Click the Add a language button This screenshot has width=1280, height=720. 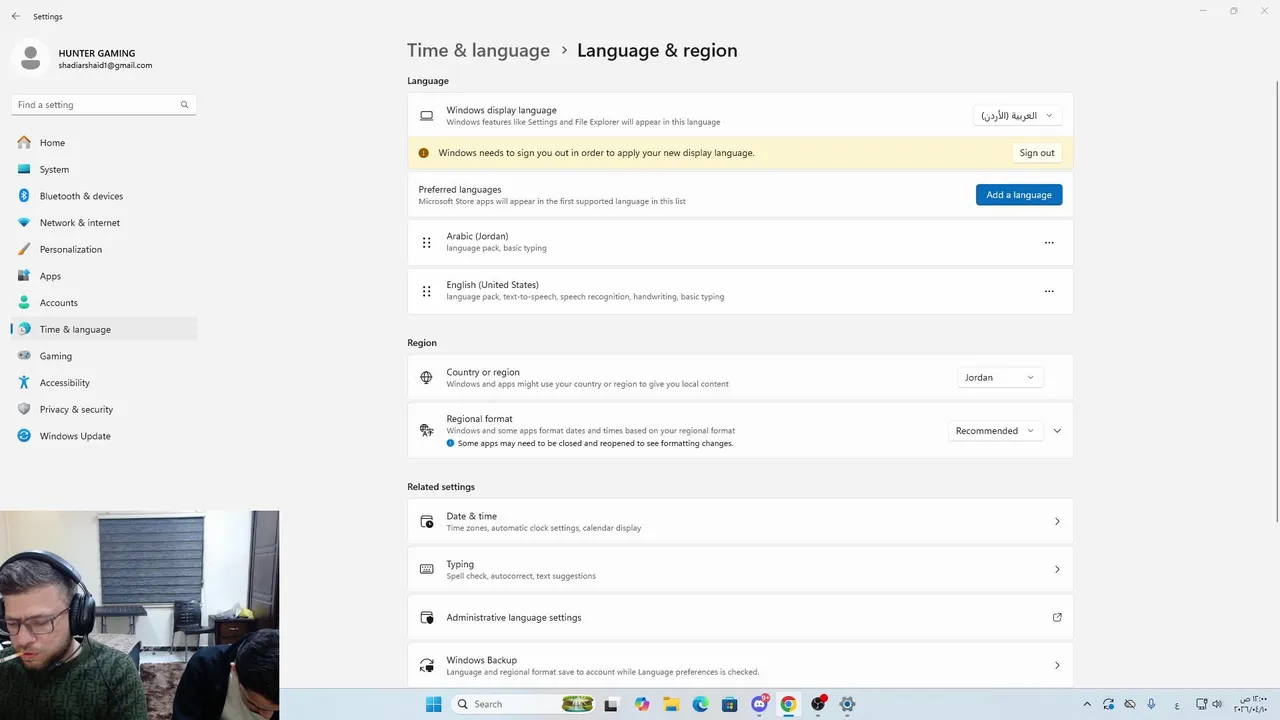tap(1019, 195)
